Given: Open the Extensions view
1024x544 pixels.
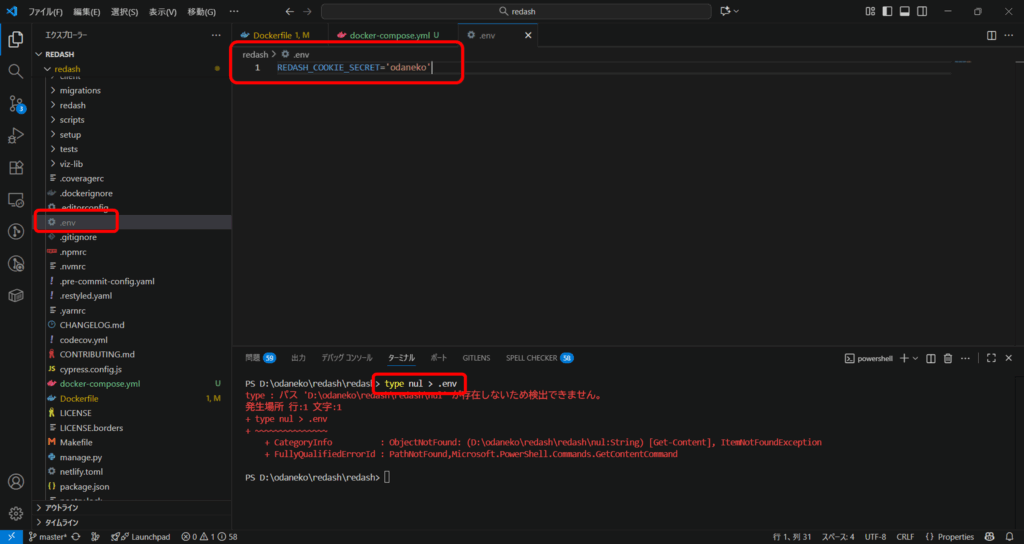Looking at the screenshot, I should (x=16, y=168).
